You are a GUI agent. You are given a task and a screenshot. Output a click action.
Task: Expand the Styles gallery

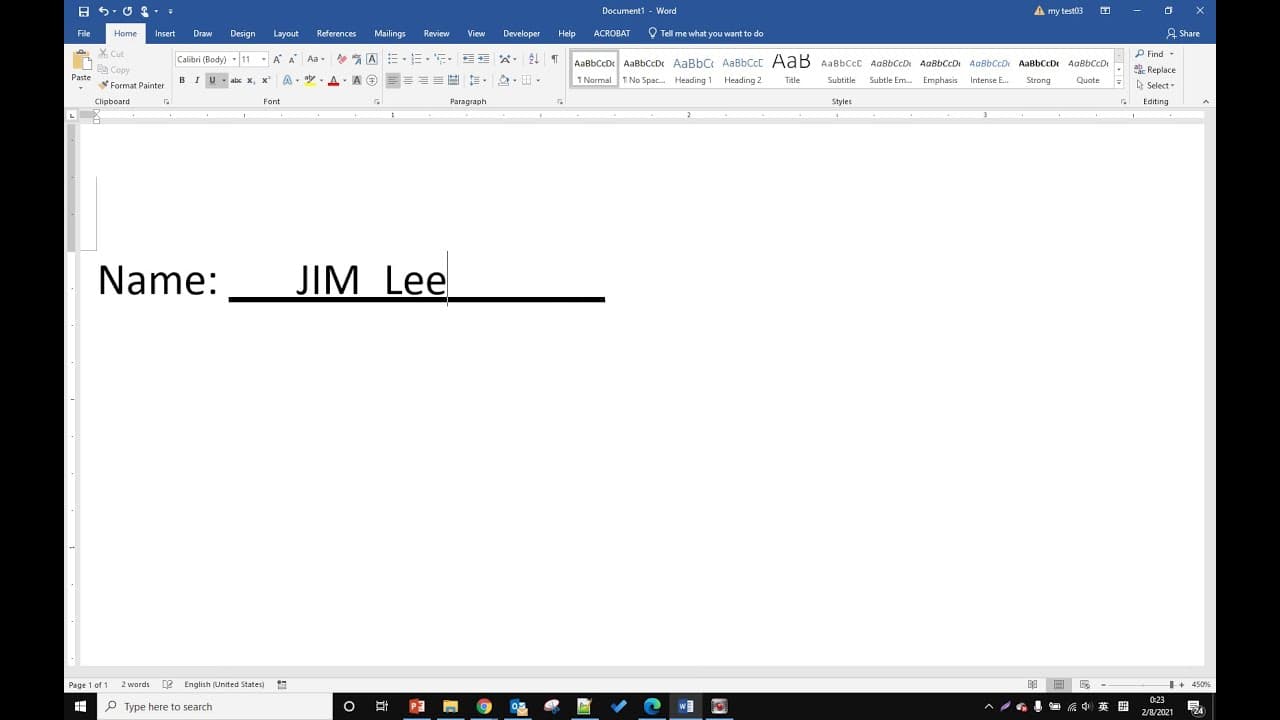pyautogui.click(x=1119, y=84)
